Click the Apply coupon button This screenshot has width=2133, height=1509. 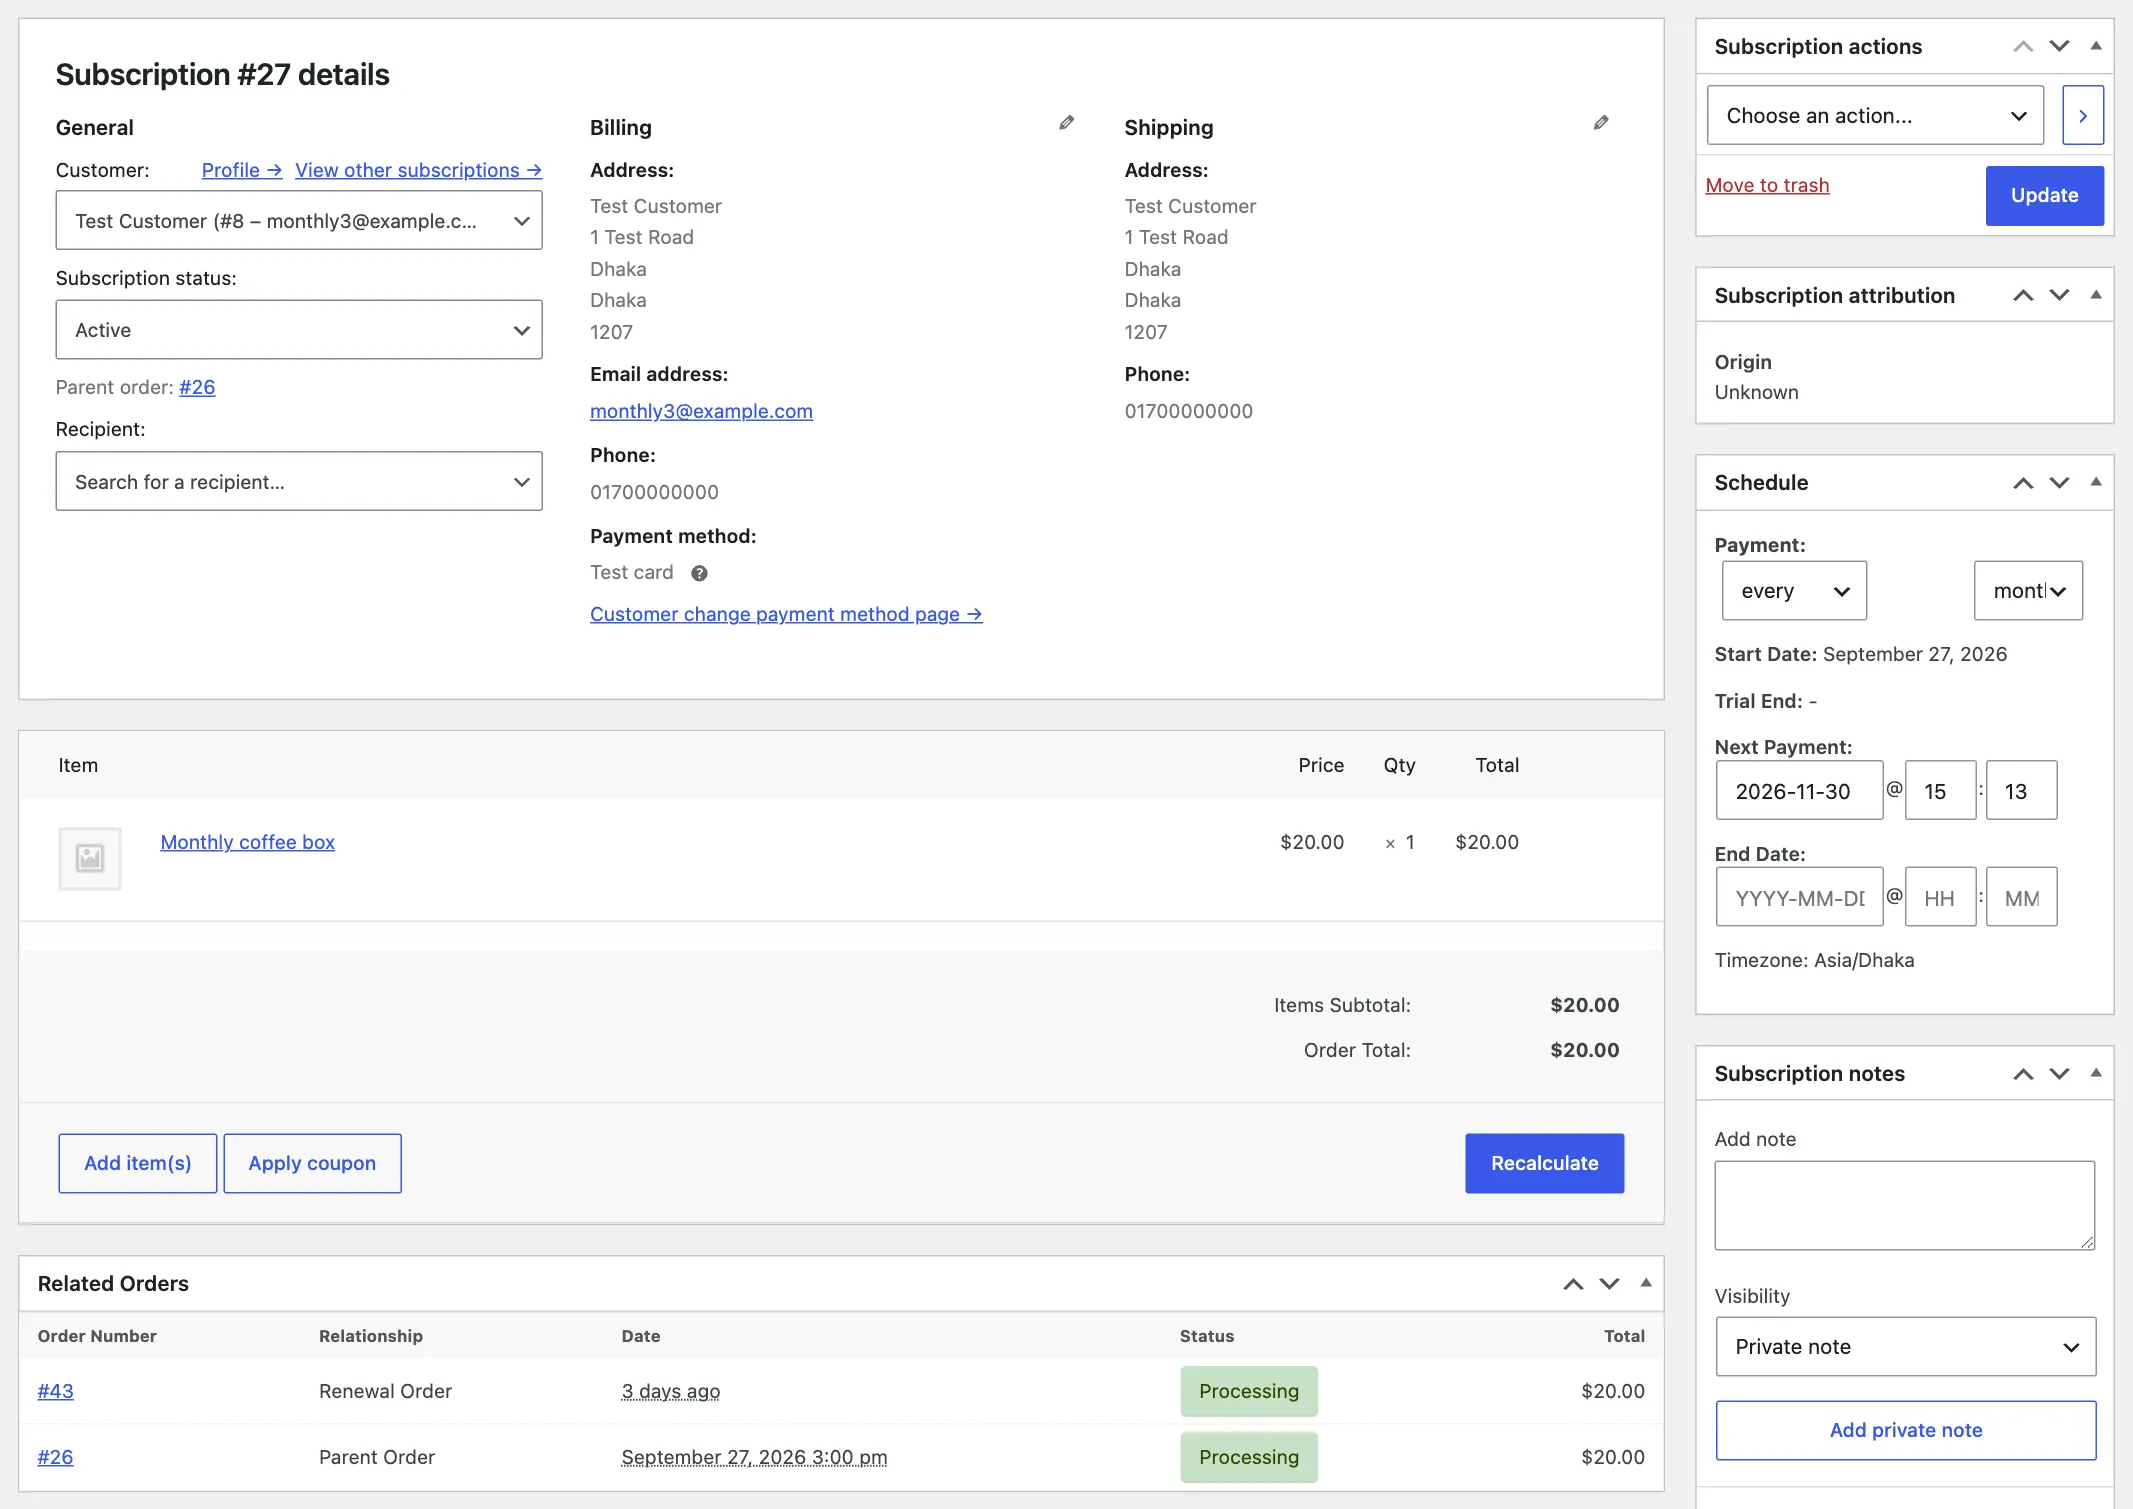[x=312, y=1163]
